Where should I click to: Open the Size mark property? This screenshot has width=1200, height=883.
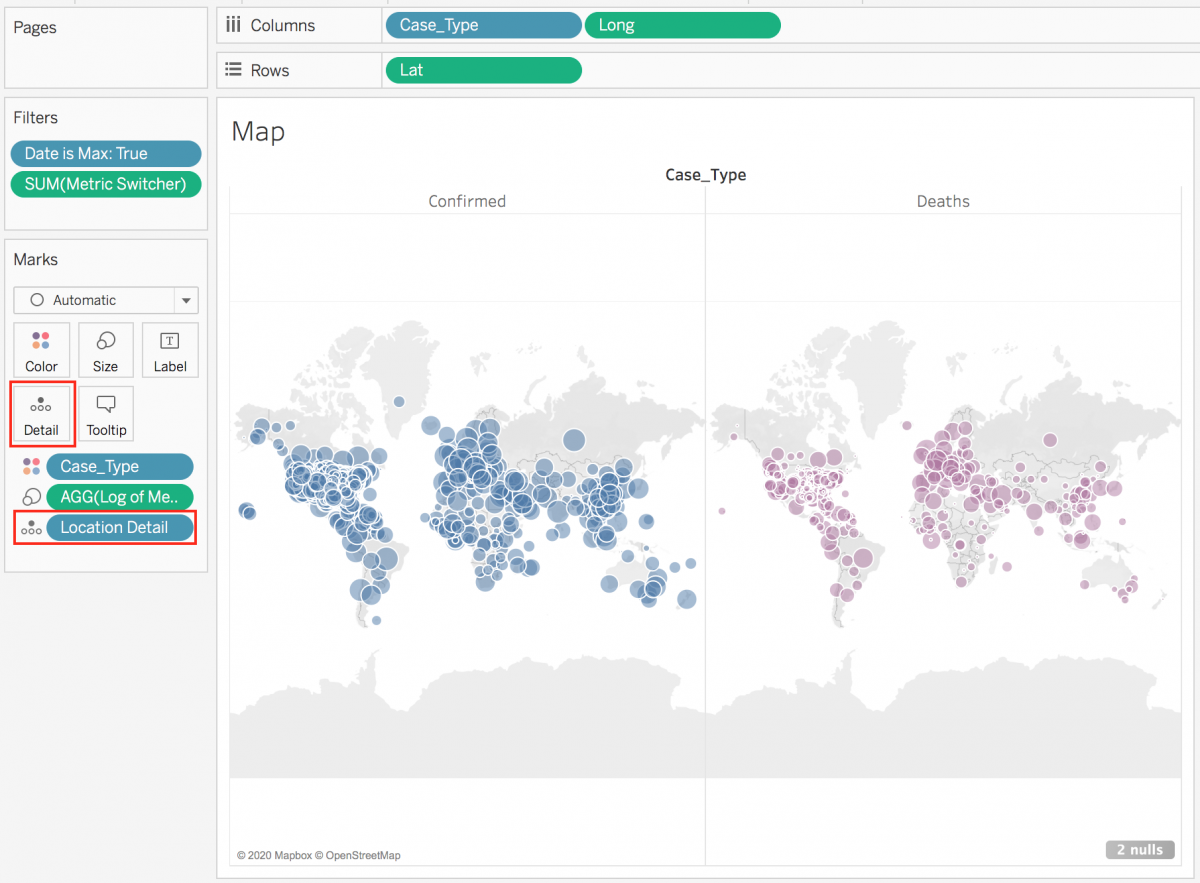(106, 350)
